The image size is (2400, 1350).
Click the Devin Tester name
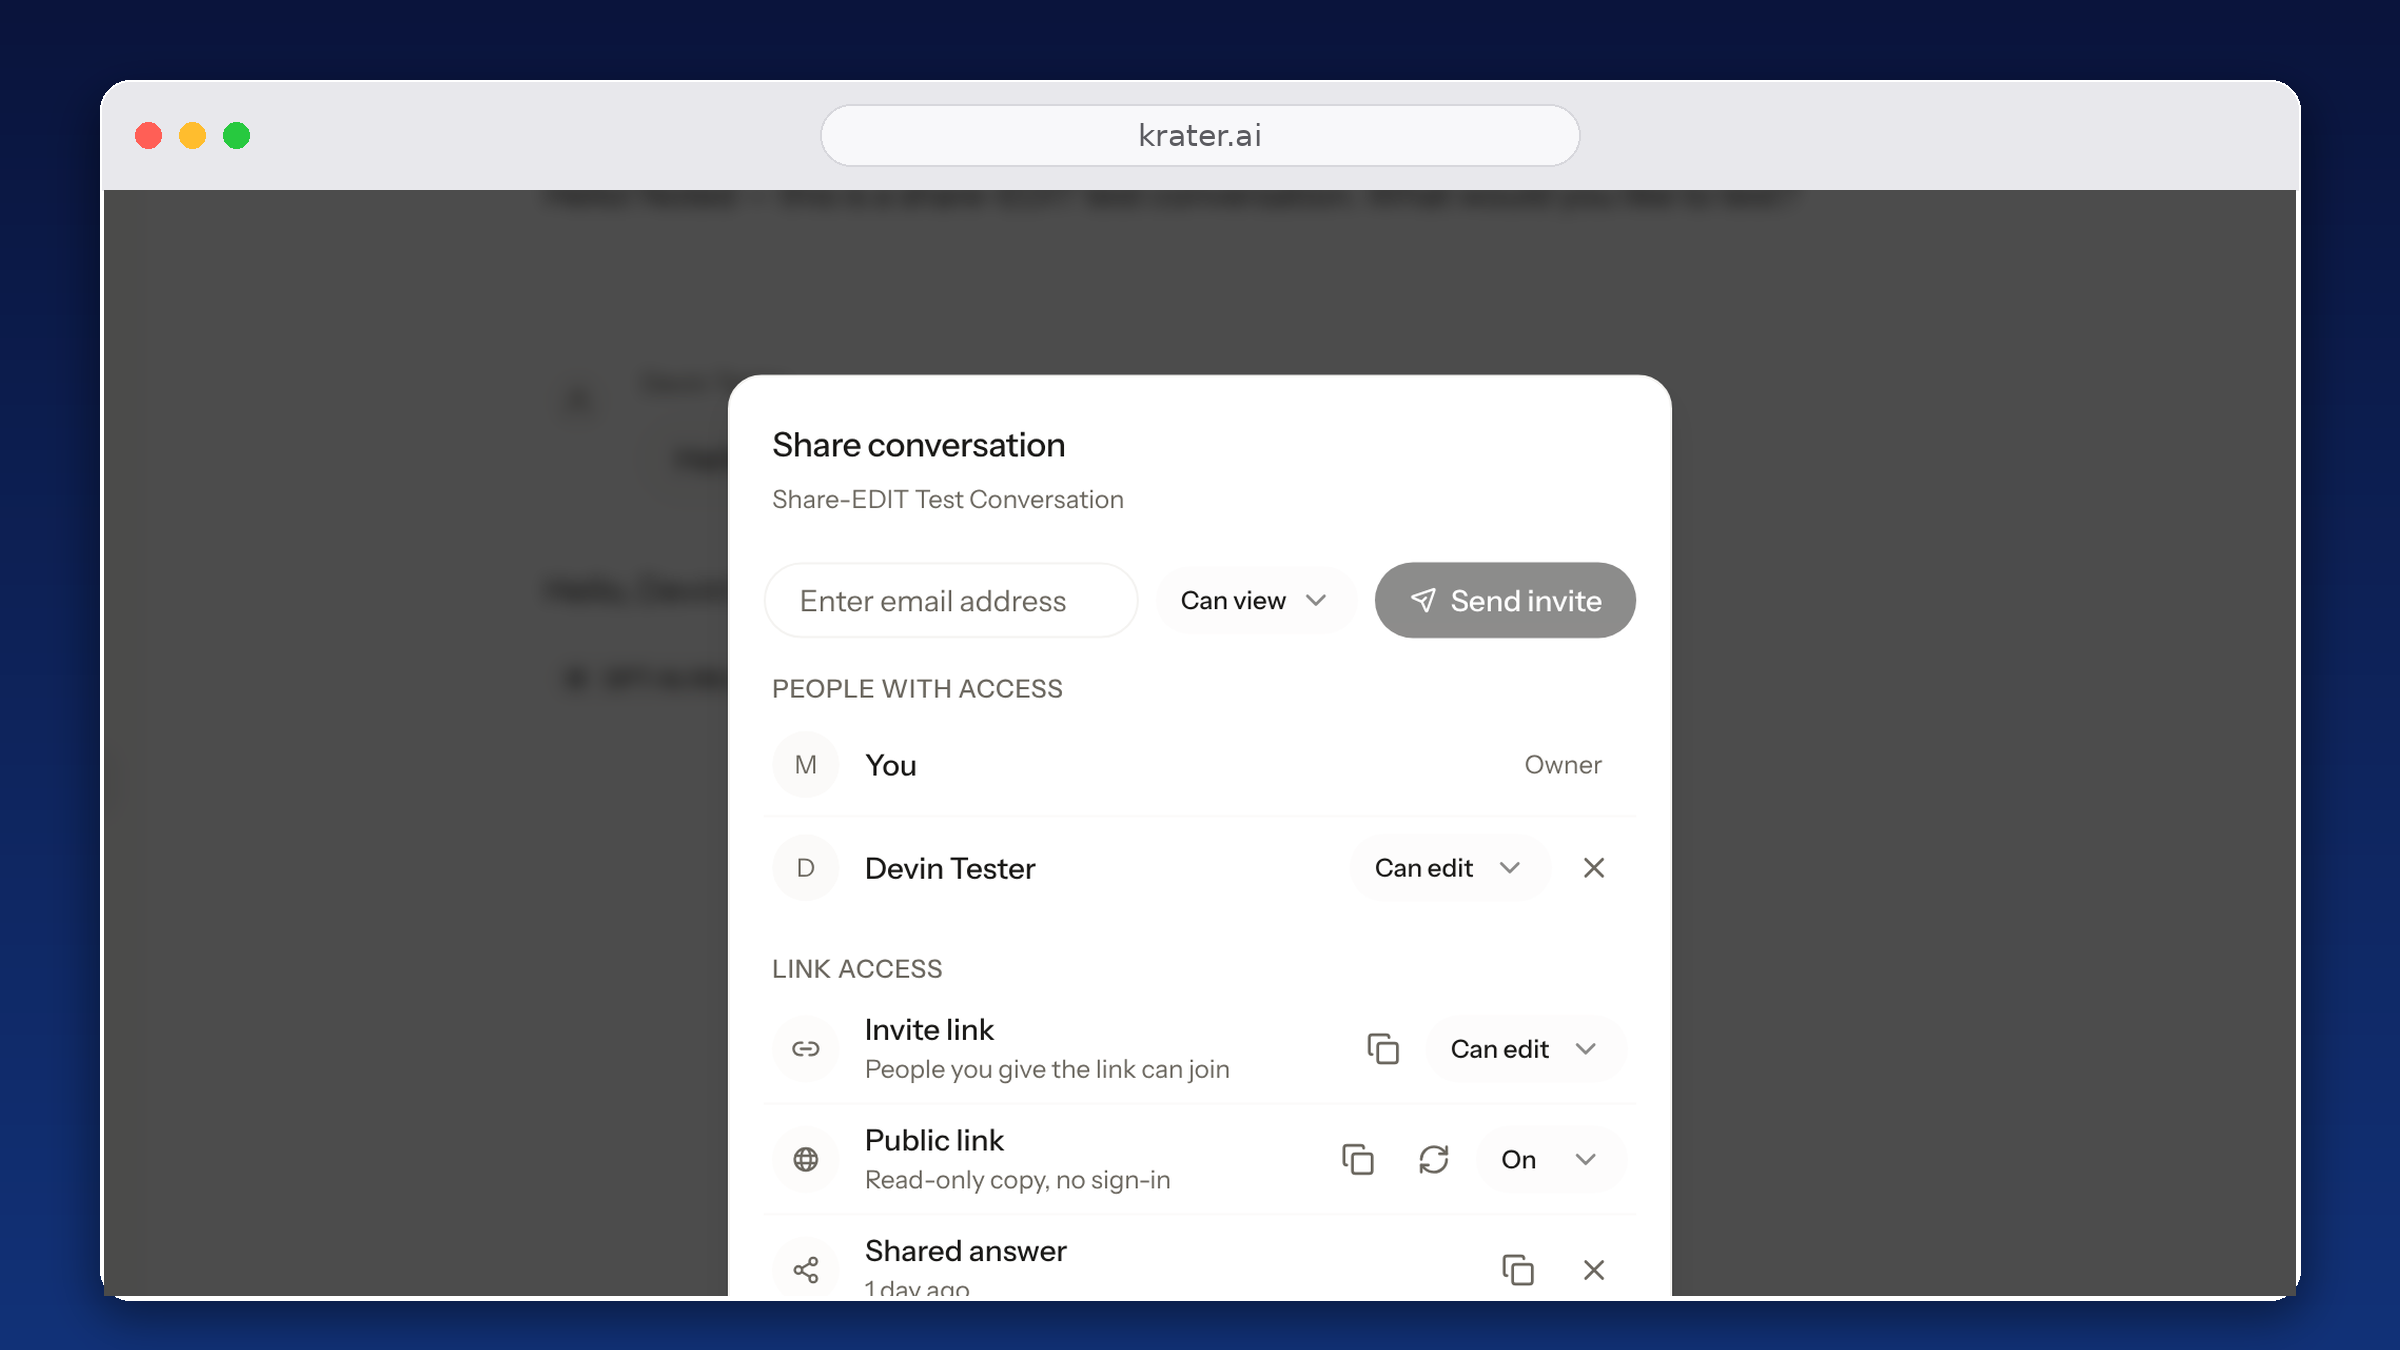point(950,868)
